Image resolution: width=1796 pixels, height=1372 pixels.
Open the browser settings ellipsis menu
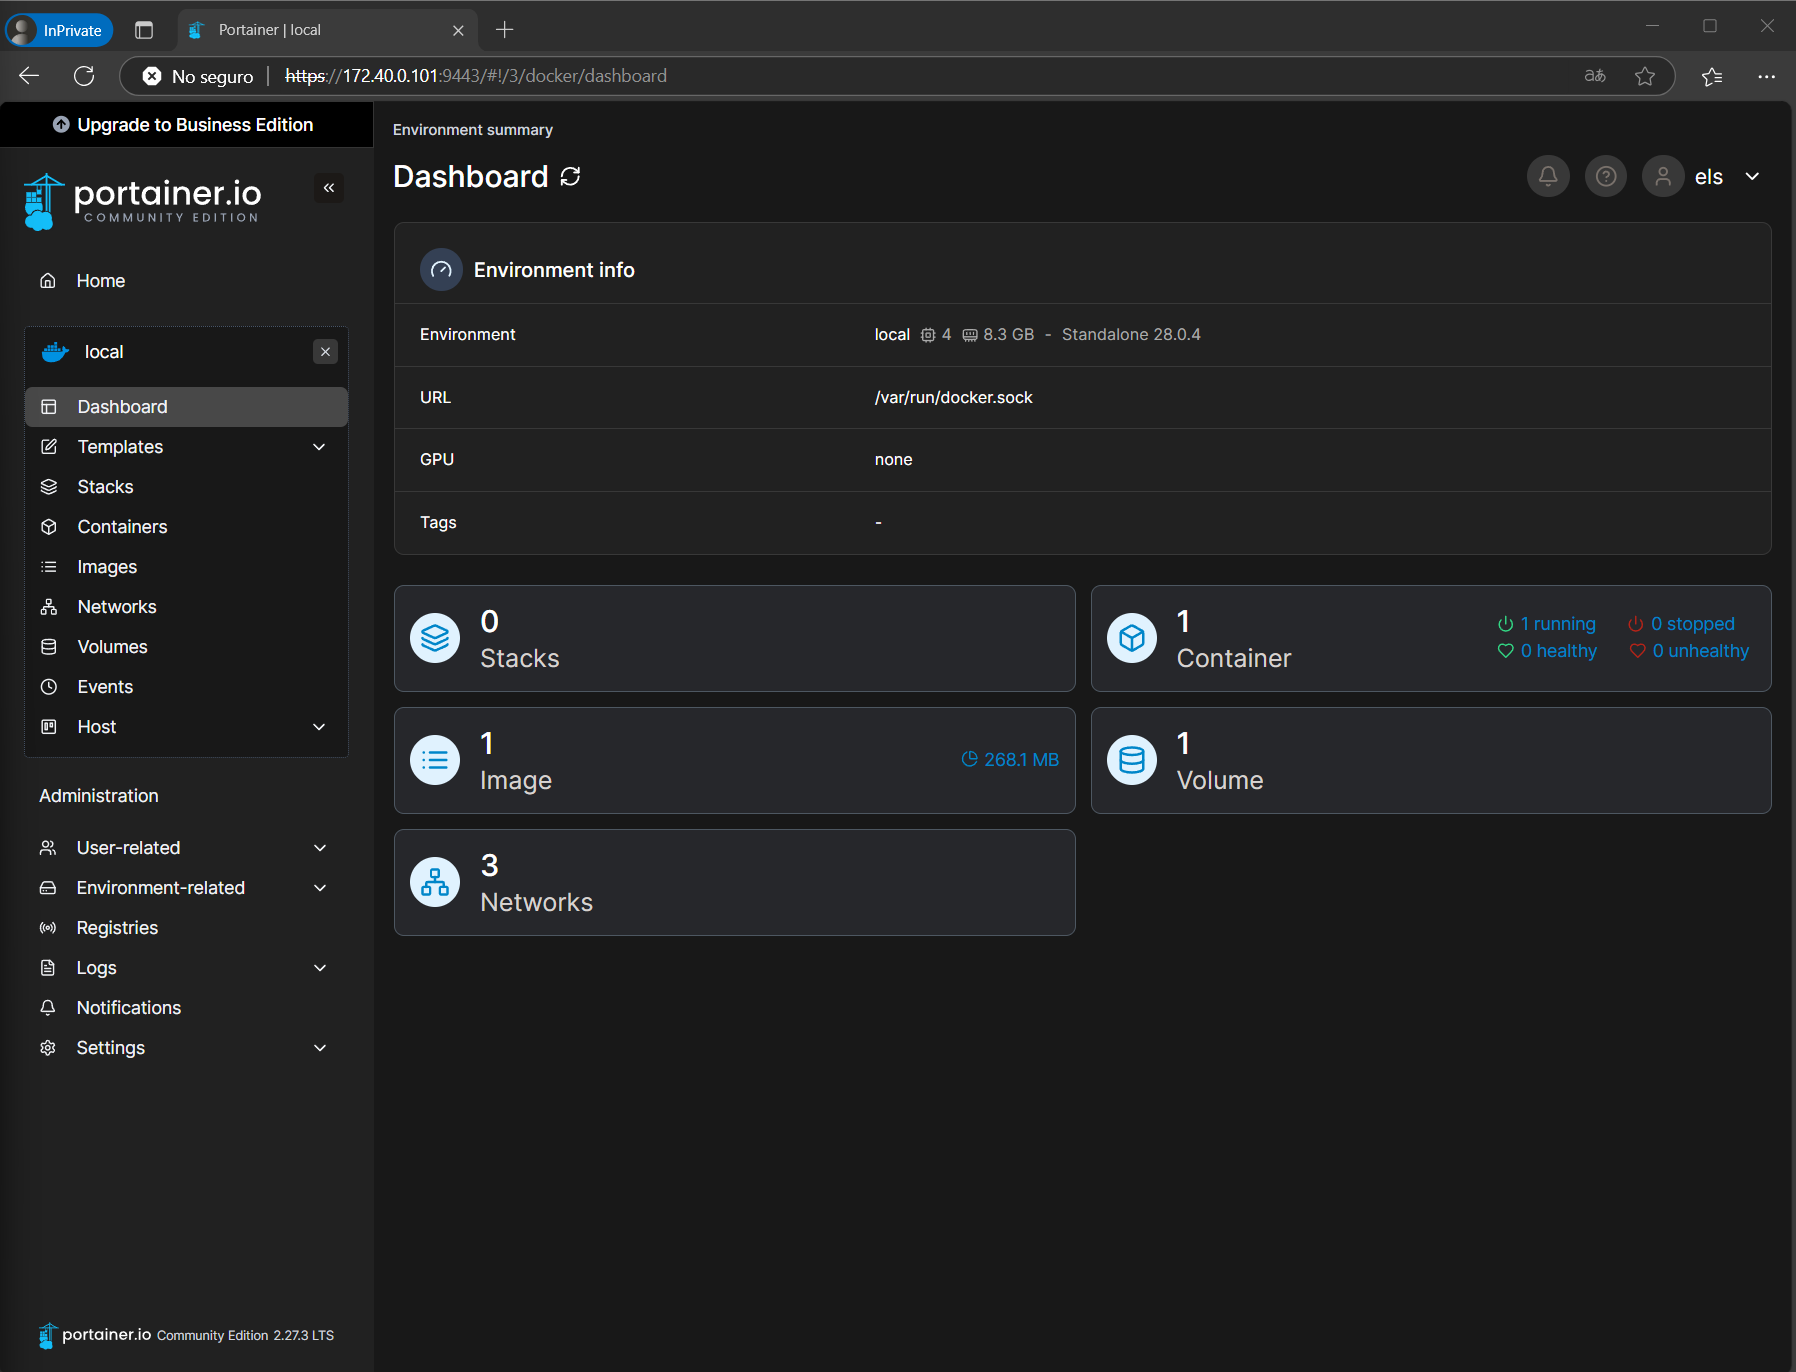1767,76
